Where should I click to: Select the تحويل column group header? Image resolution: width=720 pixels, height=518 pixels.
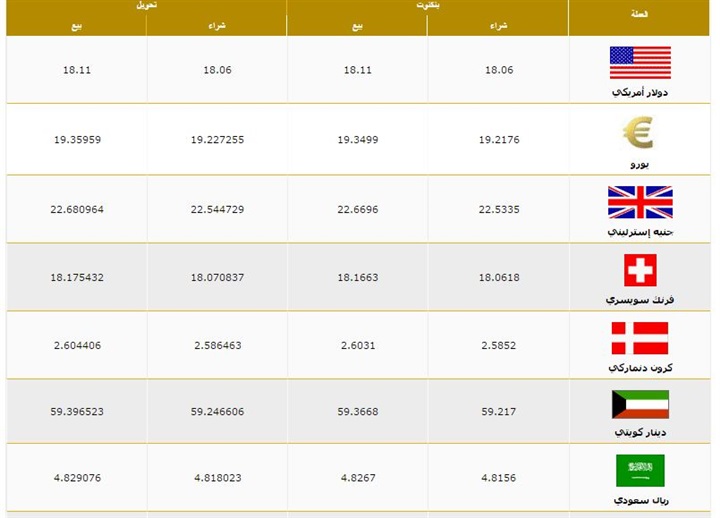point(146,6)
